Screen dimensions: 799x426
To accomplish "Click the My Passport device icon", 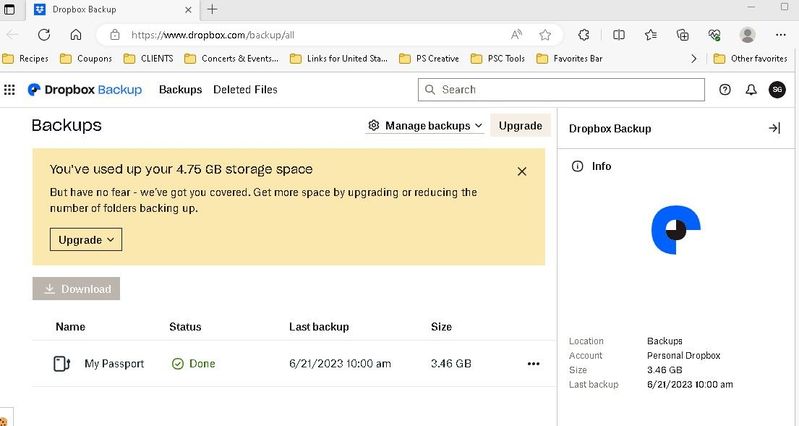I will [62, 364].
